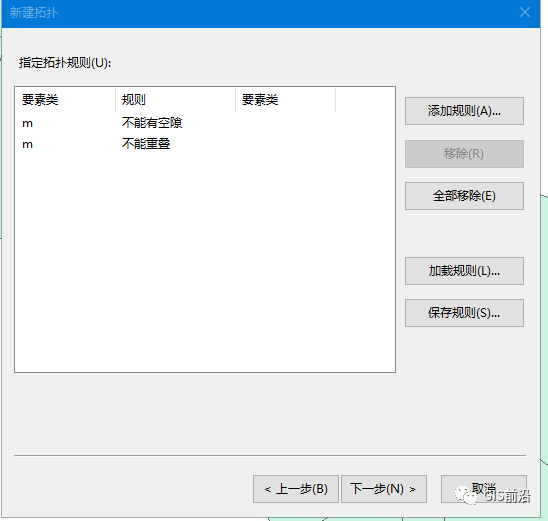This screenshot has height=521, width=548.
Task: Proceed with 下一步(N) button
Action: [384, 489]
